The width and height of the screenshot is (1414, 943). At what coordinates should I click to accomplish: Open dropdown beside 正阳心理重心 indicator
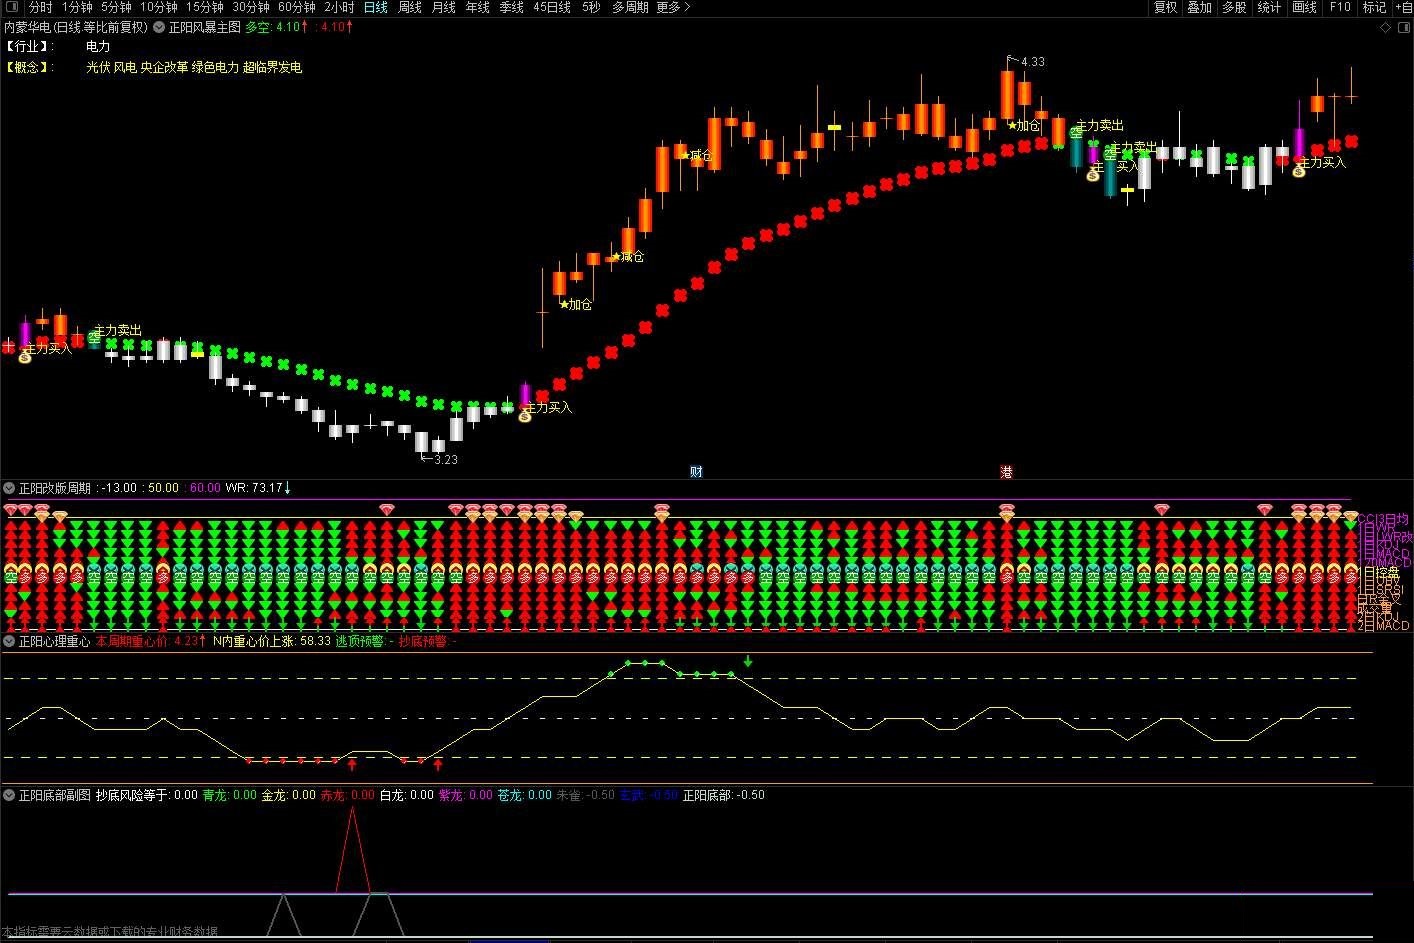pyautogui.click(x=9, y=641)
